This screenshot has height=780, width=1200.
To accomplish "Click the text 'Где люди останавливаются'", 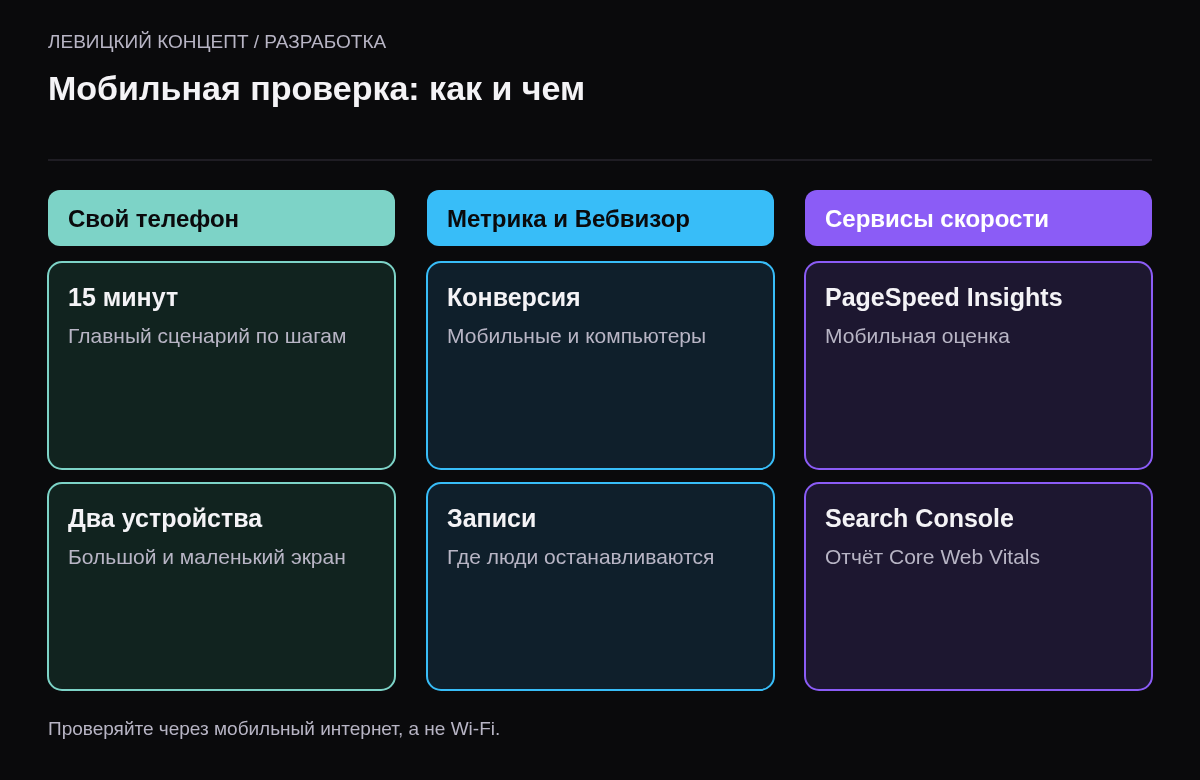I will coord(580,557).
